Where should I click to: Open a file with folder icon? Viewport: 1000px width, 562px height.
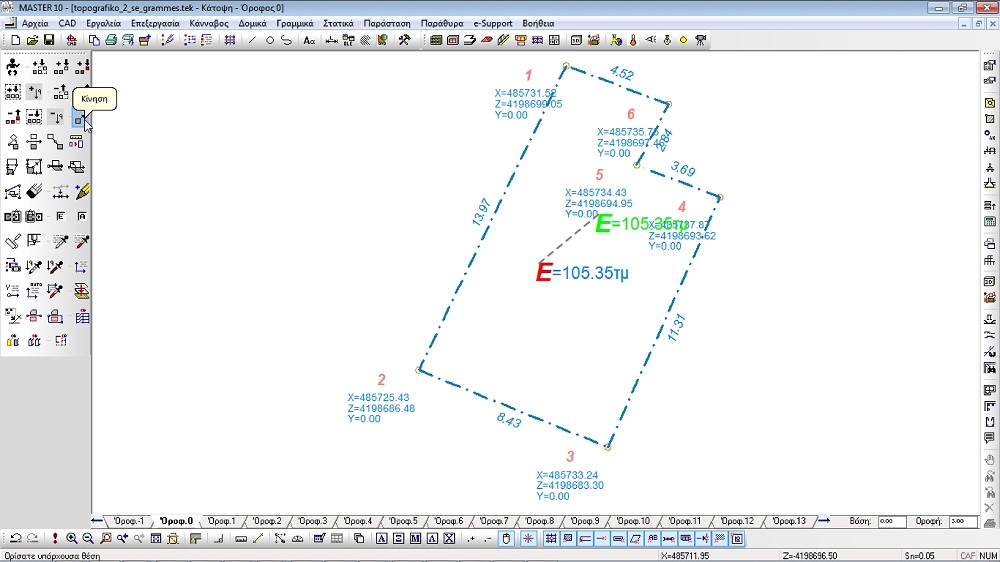[x=32, y=40]
